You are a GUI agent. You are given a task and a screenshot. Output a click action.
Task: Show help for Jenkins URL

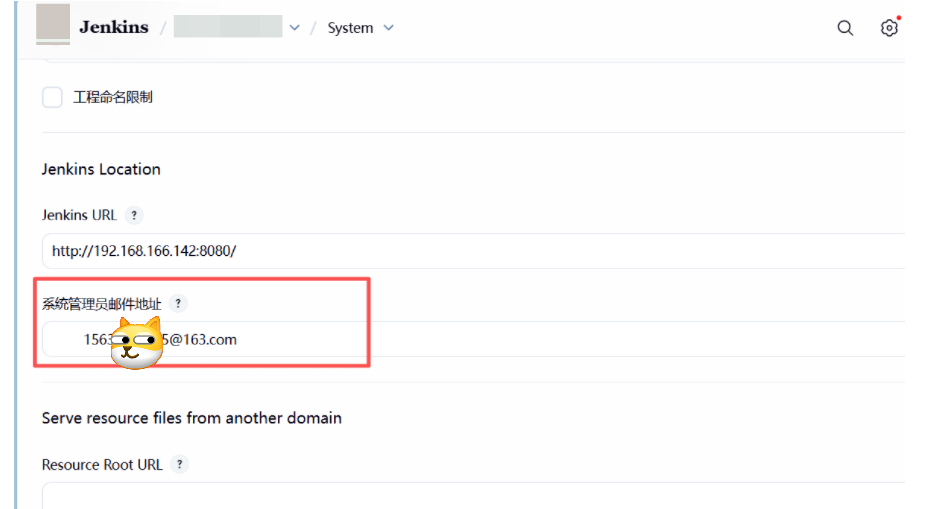coord(134,215)
